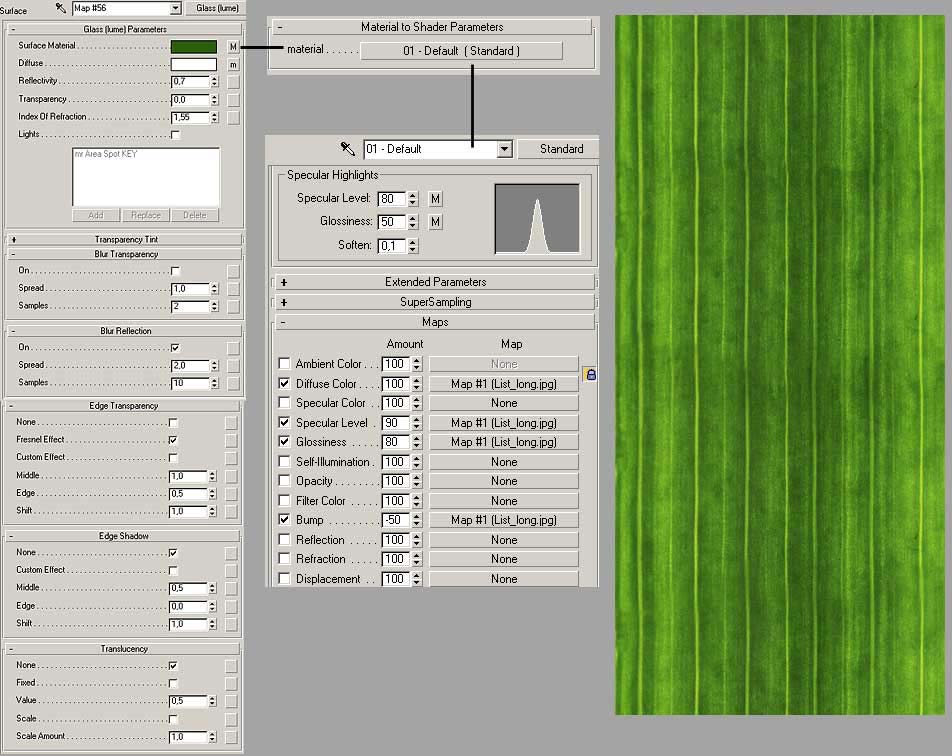The height and width of the screenshot is (756, 952).
Task: Collapse the Maps rollout header
Action: (433, 322)
